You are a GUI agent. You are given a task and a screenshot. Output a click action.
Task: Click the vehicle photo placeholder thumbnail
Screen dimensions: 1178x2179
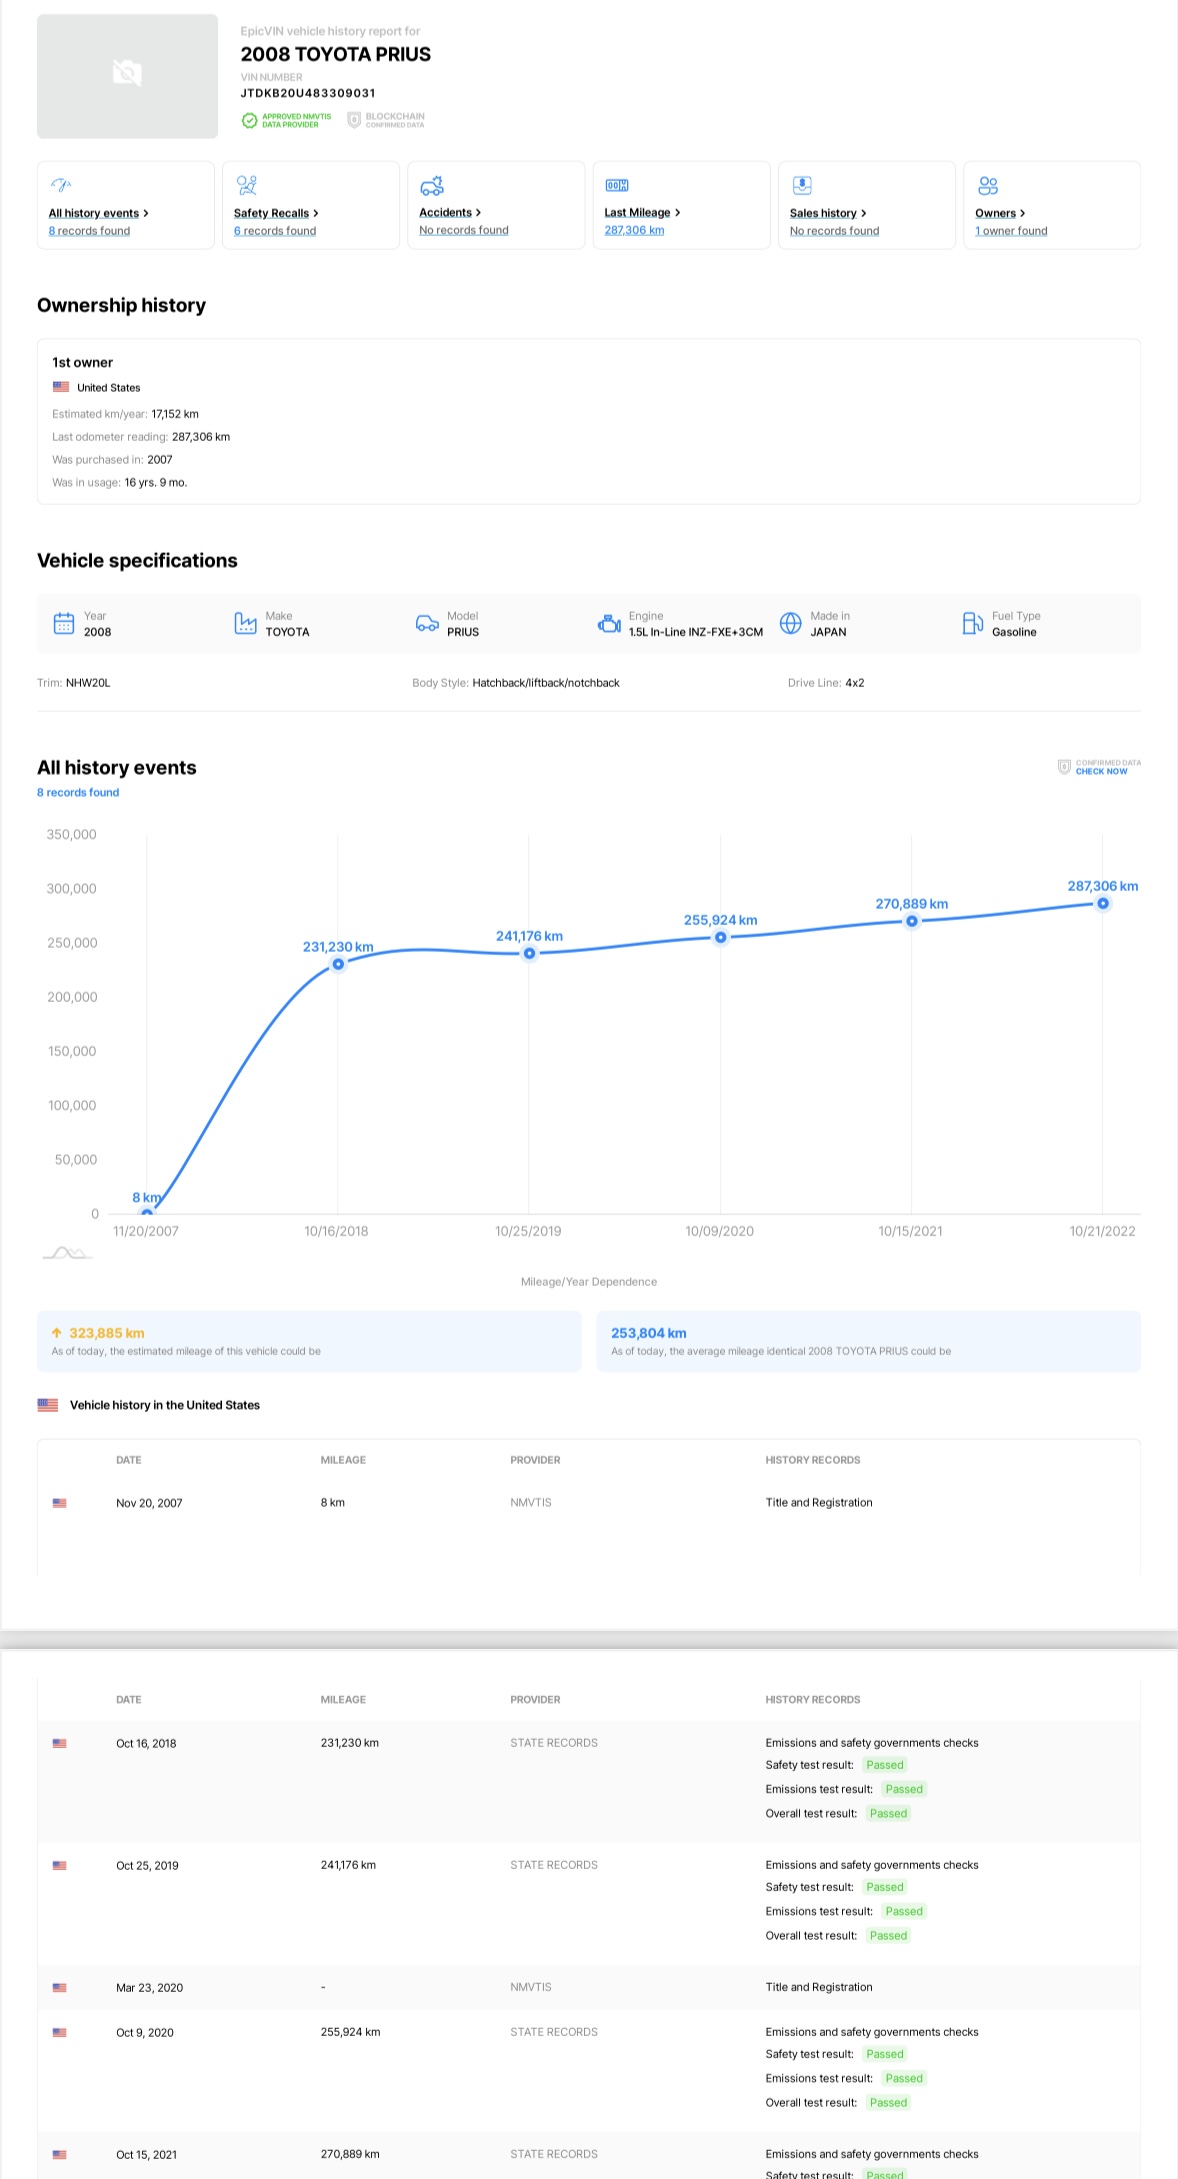point(127,76)
